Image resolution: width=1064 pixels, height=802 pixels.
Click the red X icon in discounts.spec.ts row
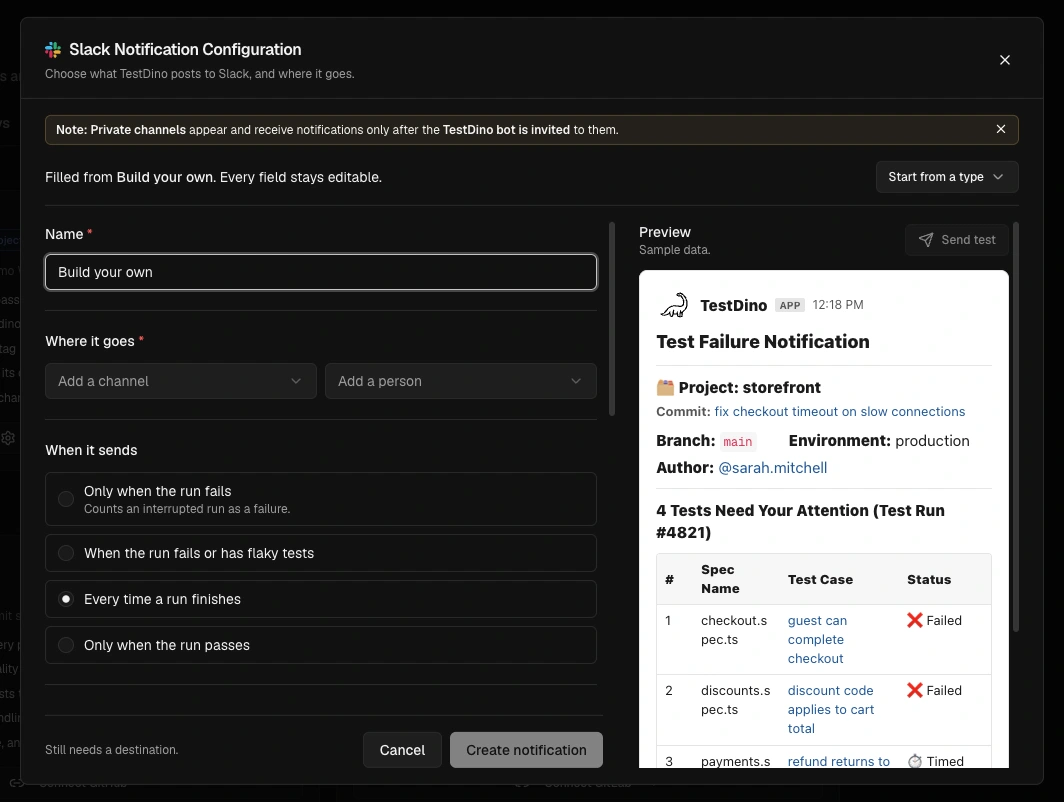coord(914,690)
